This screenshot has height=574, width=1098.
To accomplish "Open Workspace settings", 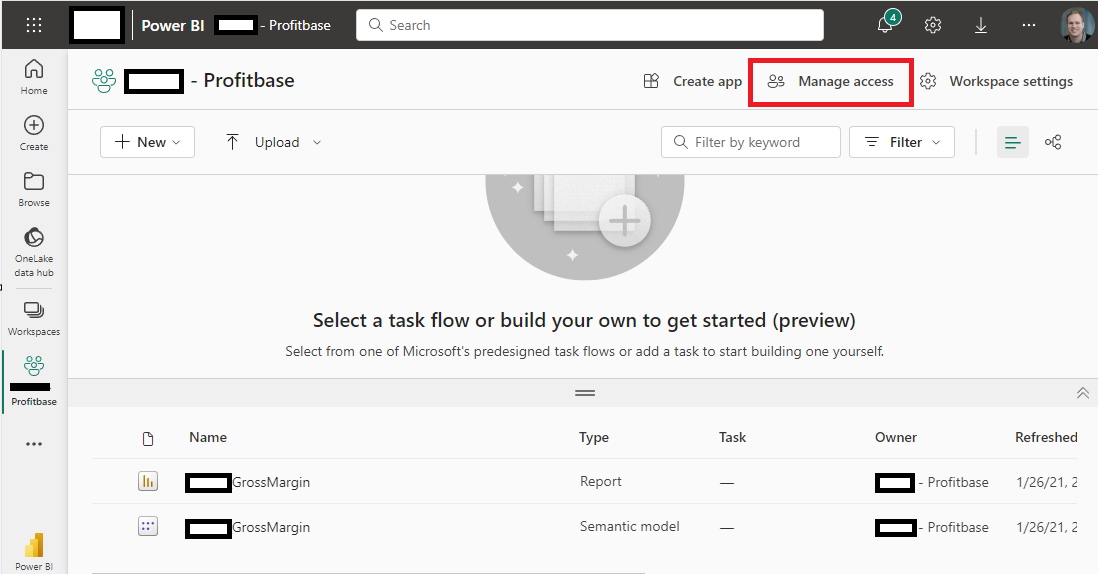I will click(x=996, y=81).
